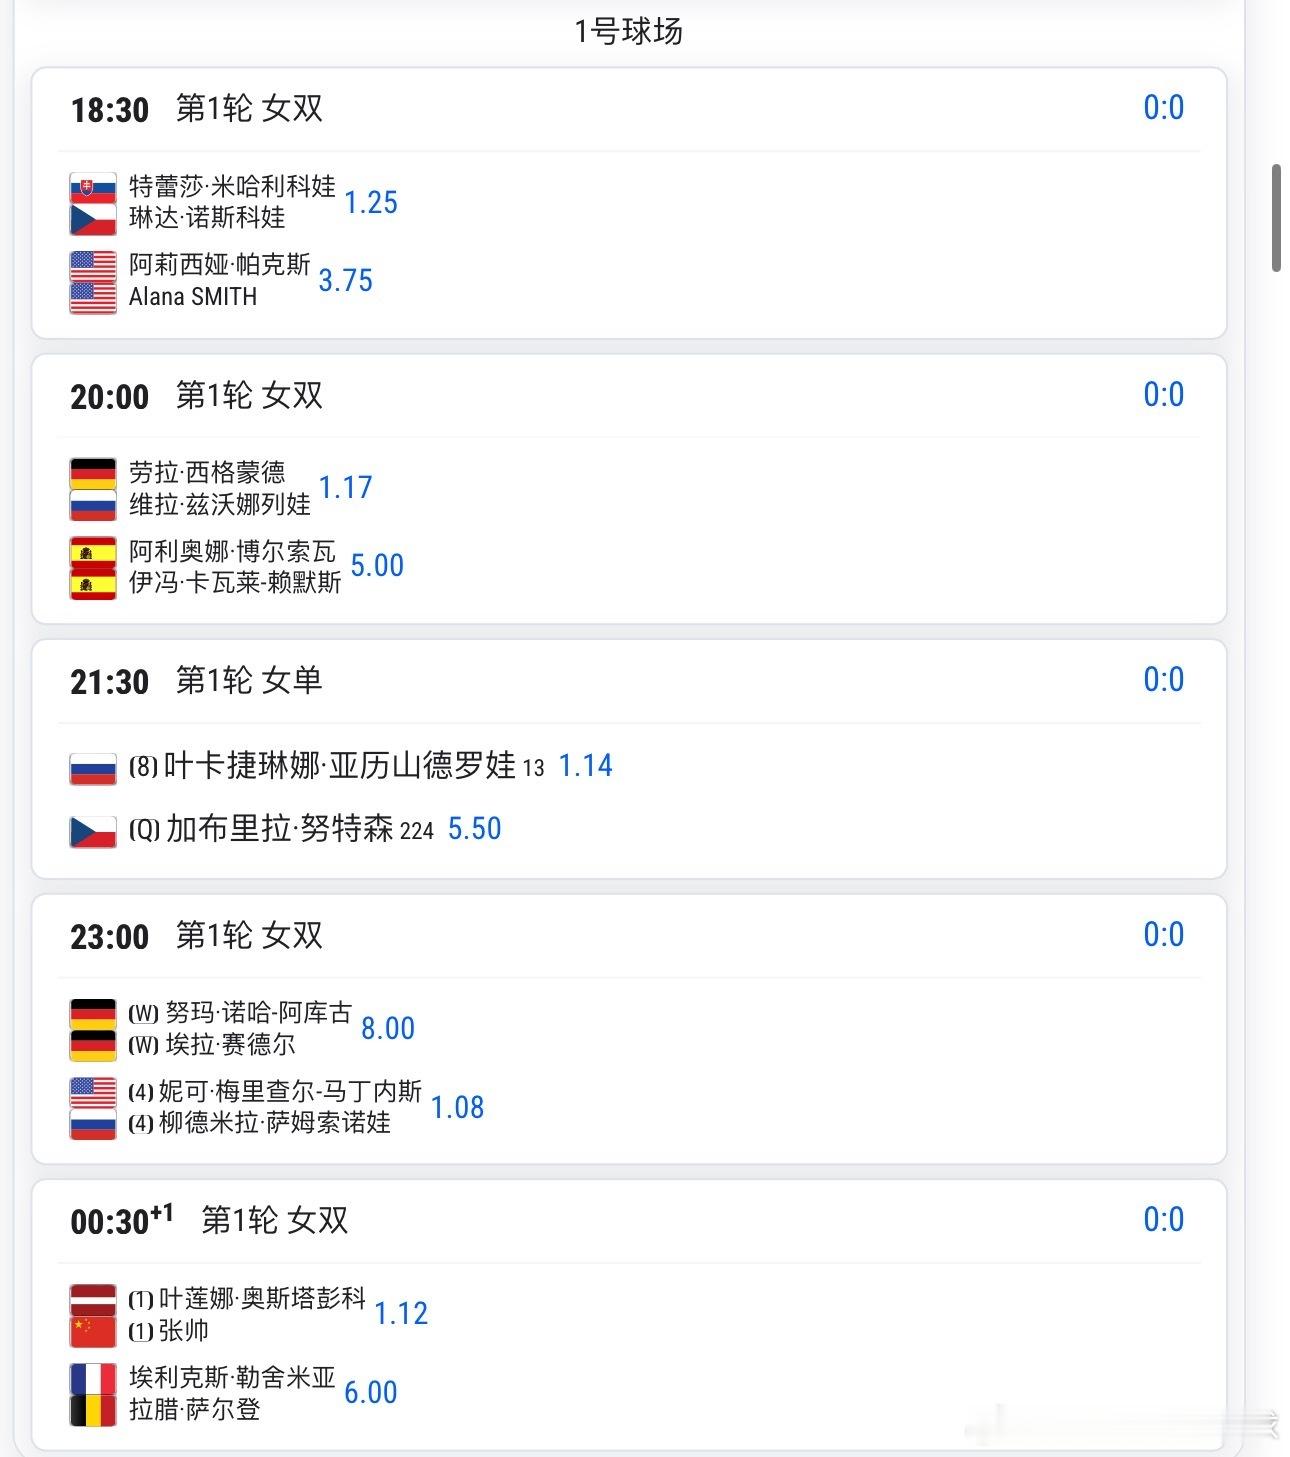Click the Chinese flag next to 张帅
Image resolution: width=1290 pixels, height=1457 pixels.
point(92,1331)
